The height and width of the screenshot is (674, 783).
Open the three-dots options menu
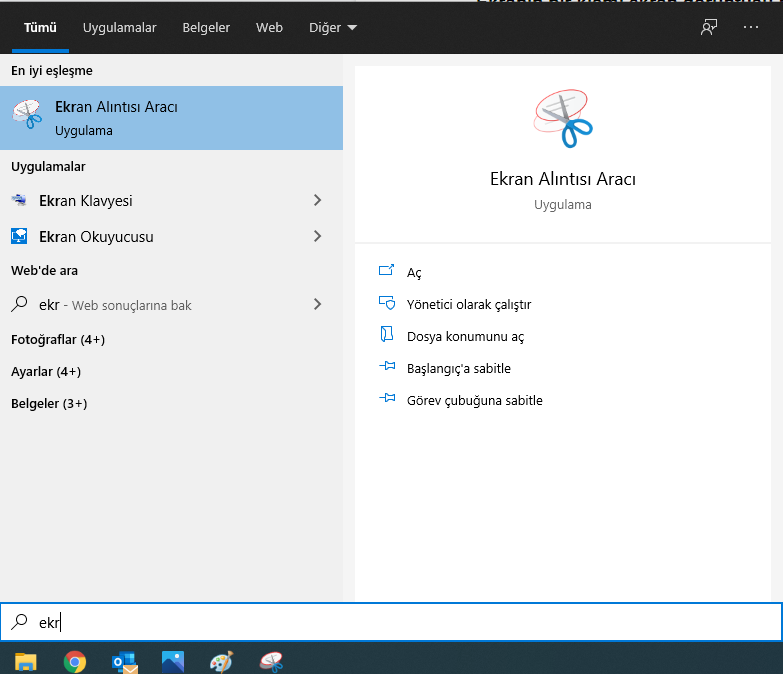coord(751,27)
